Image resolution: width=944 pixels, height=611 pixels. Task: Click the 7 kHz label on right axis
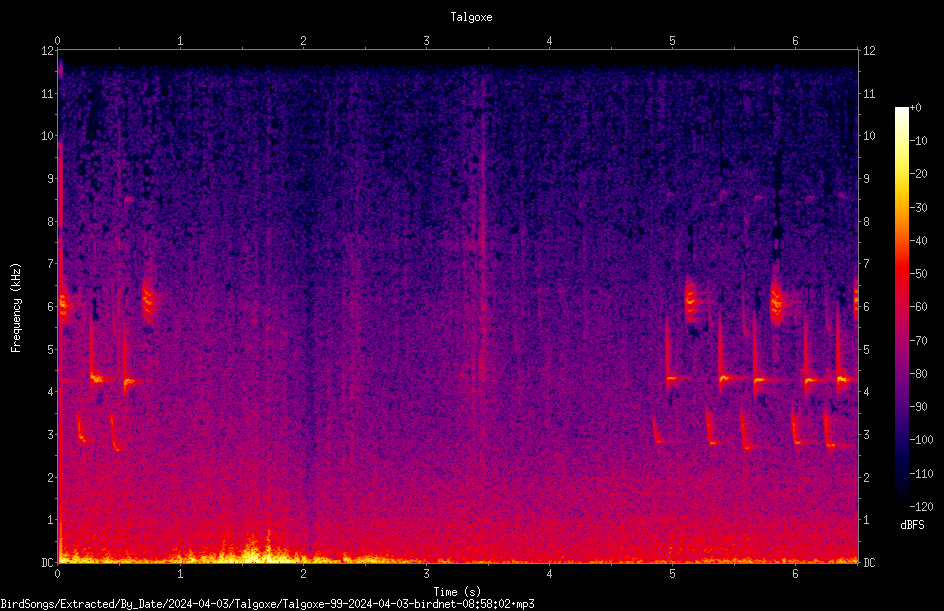[x=866, y=264]
